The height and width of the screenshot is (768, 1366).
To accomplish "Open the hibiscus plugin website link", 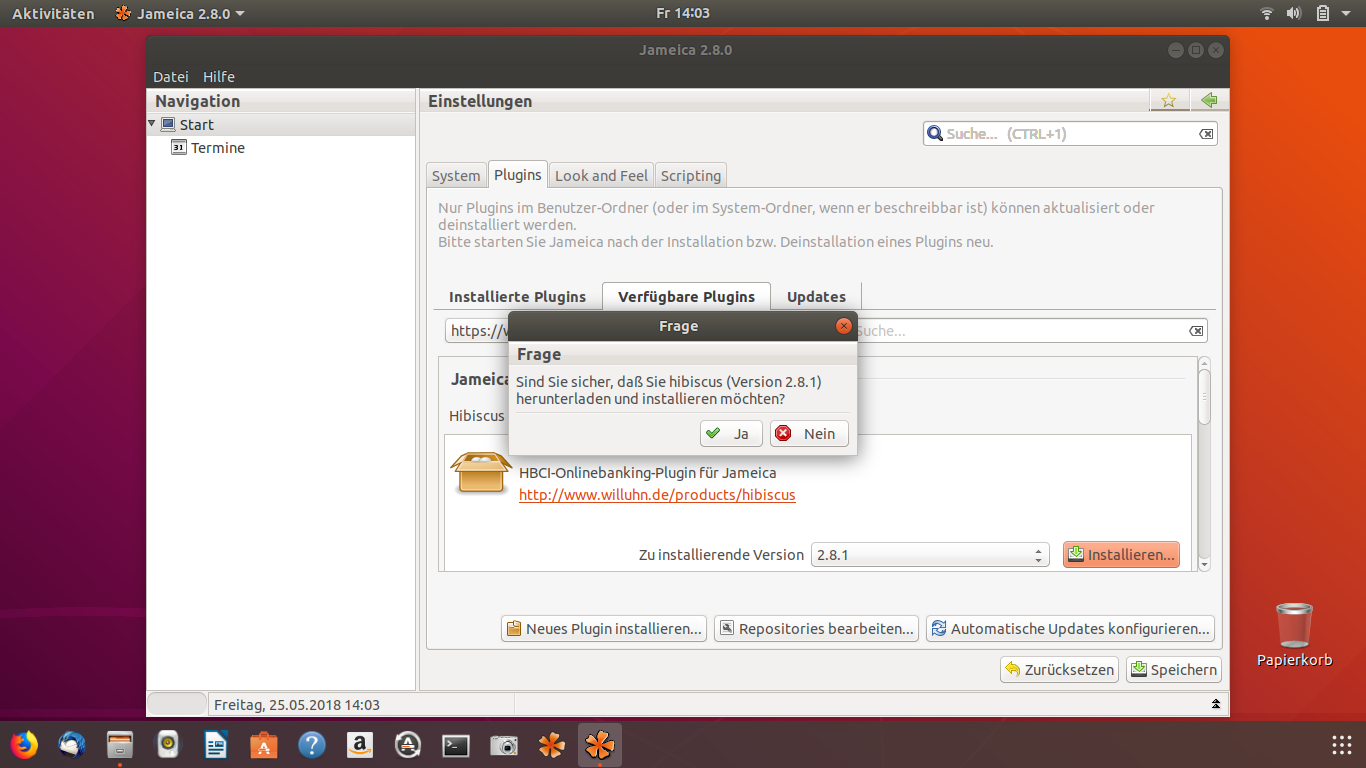I will (x=657, y=495).
